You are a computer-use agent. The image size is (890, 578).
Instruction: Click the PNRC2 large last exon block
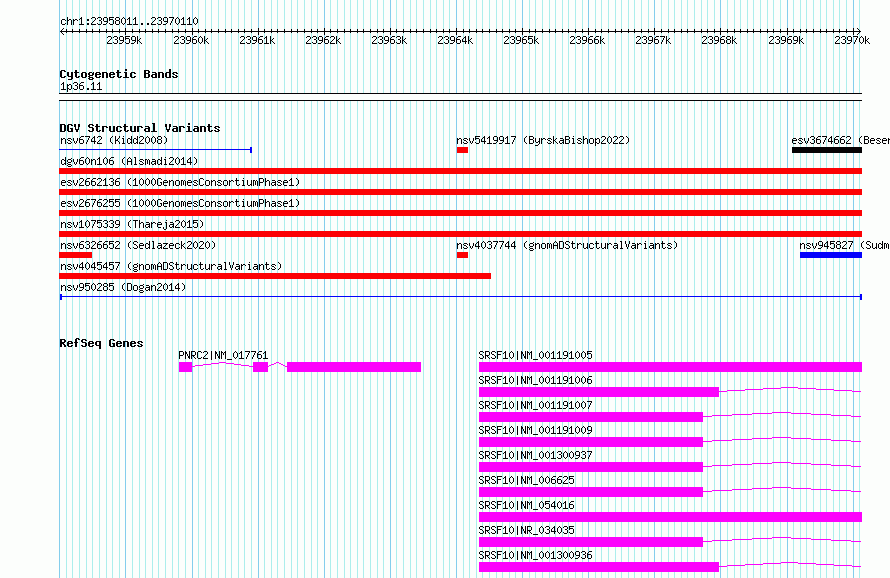click(x=354, y=367)
